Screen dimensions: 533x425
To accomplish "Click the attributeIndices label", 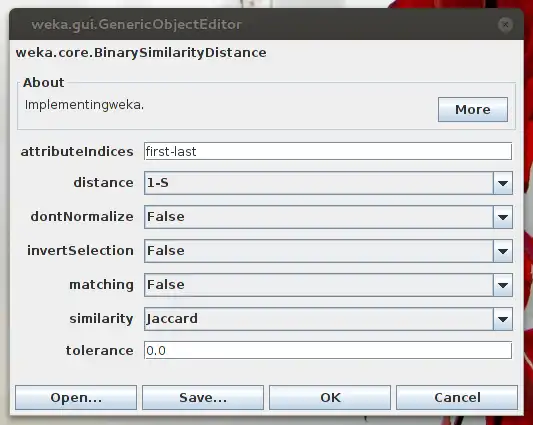I will tap(77, 151).
